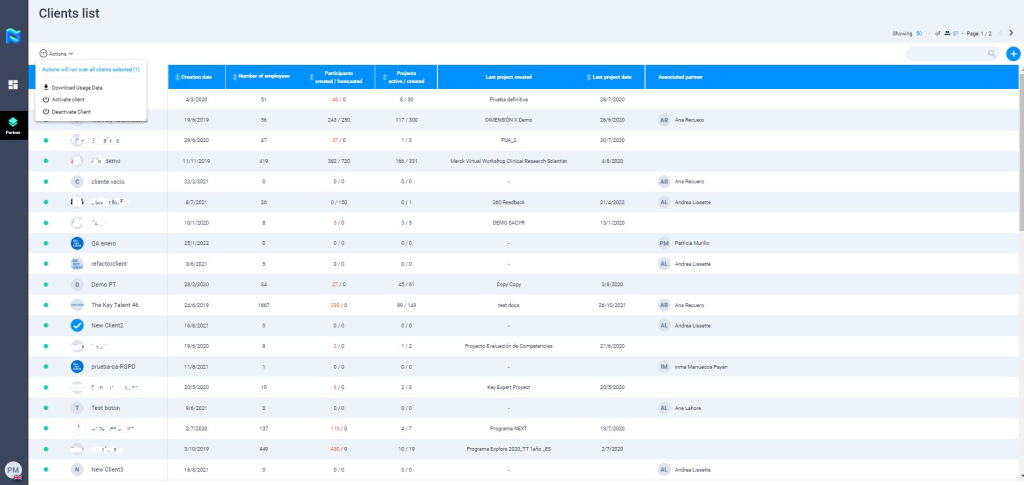This screenshot has height=485, width=1024.
Task: Go to the next page arrow
Action: click(1011, 33)
